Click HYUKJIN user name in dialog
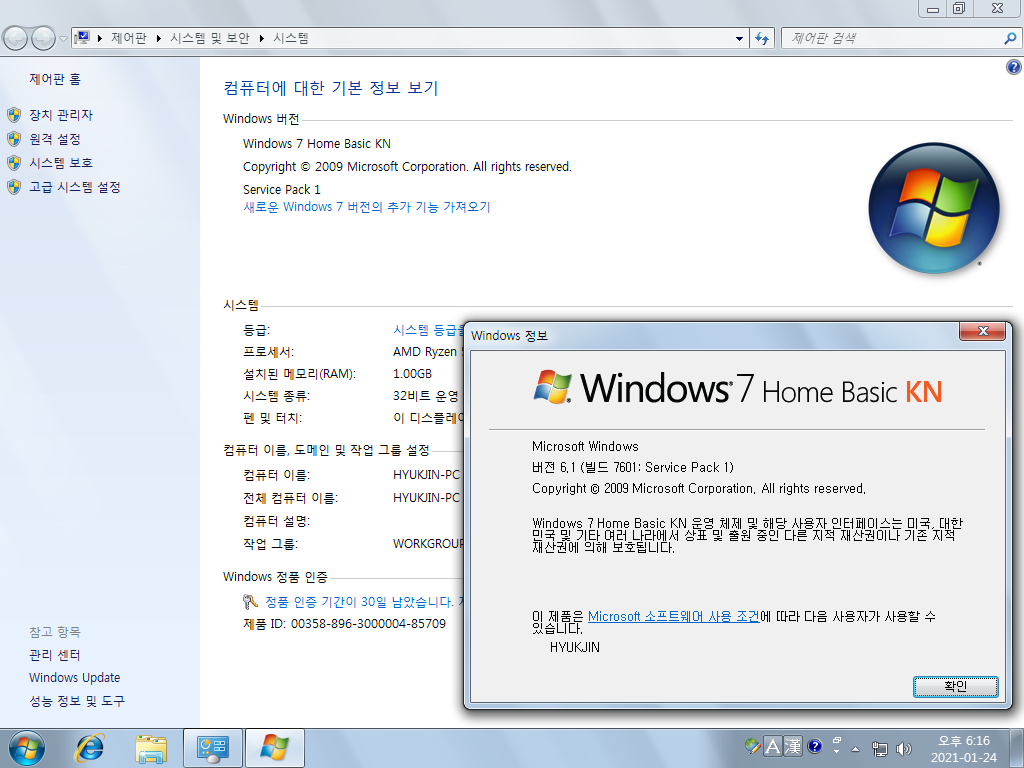This screenshot has width=1024, height=768. (x=575, y=647)
